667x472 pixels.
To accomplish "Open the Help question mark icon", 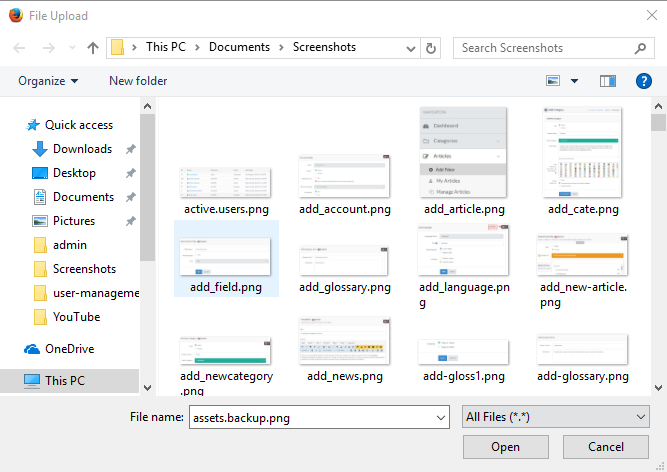I will click(644, 81).
